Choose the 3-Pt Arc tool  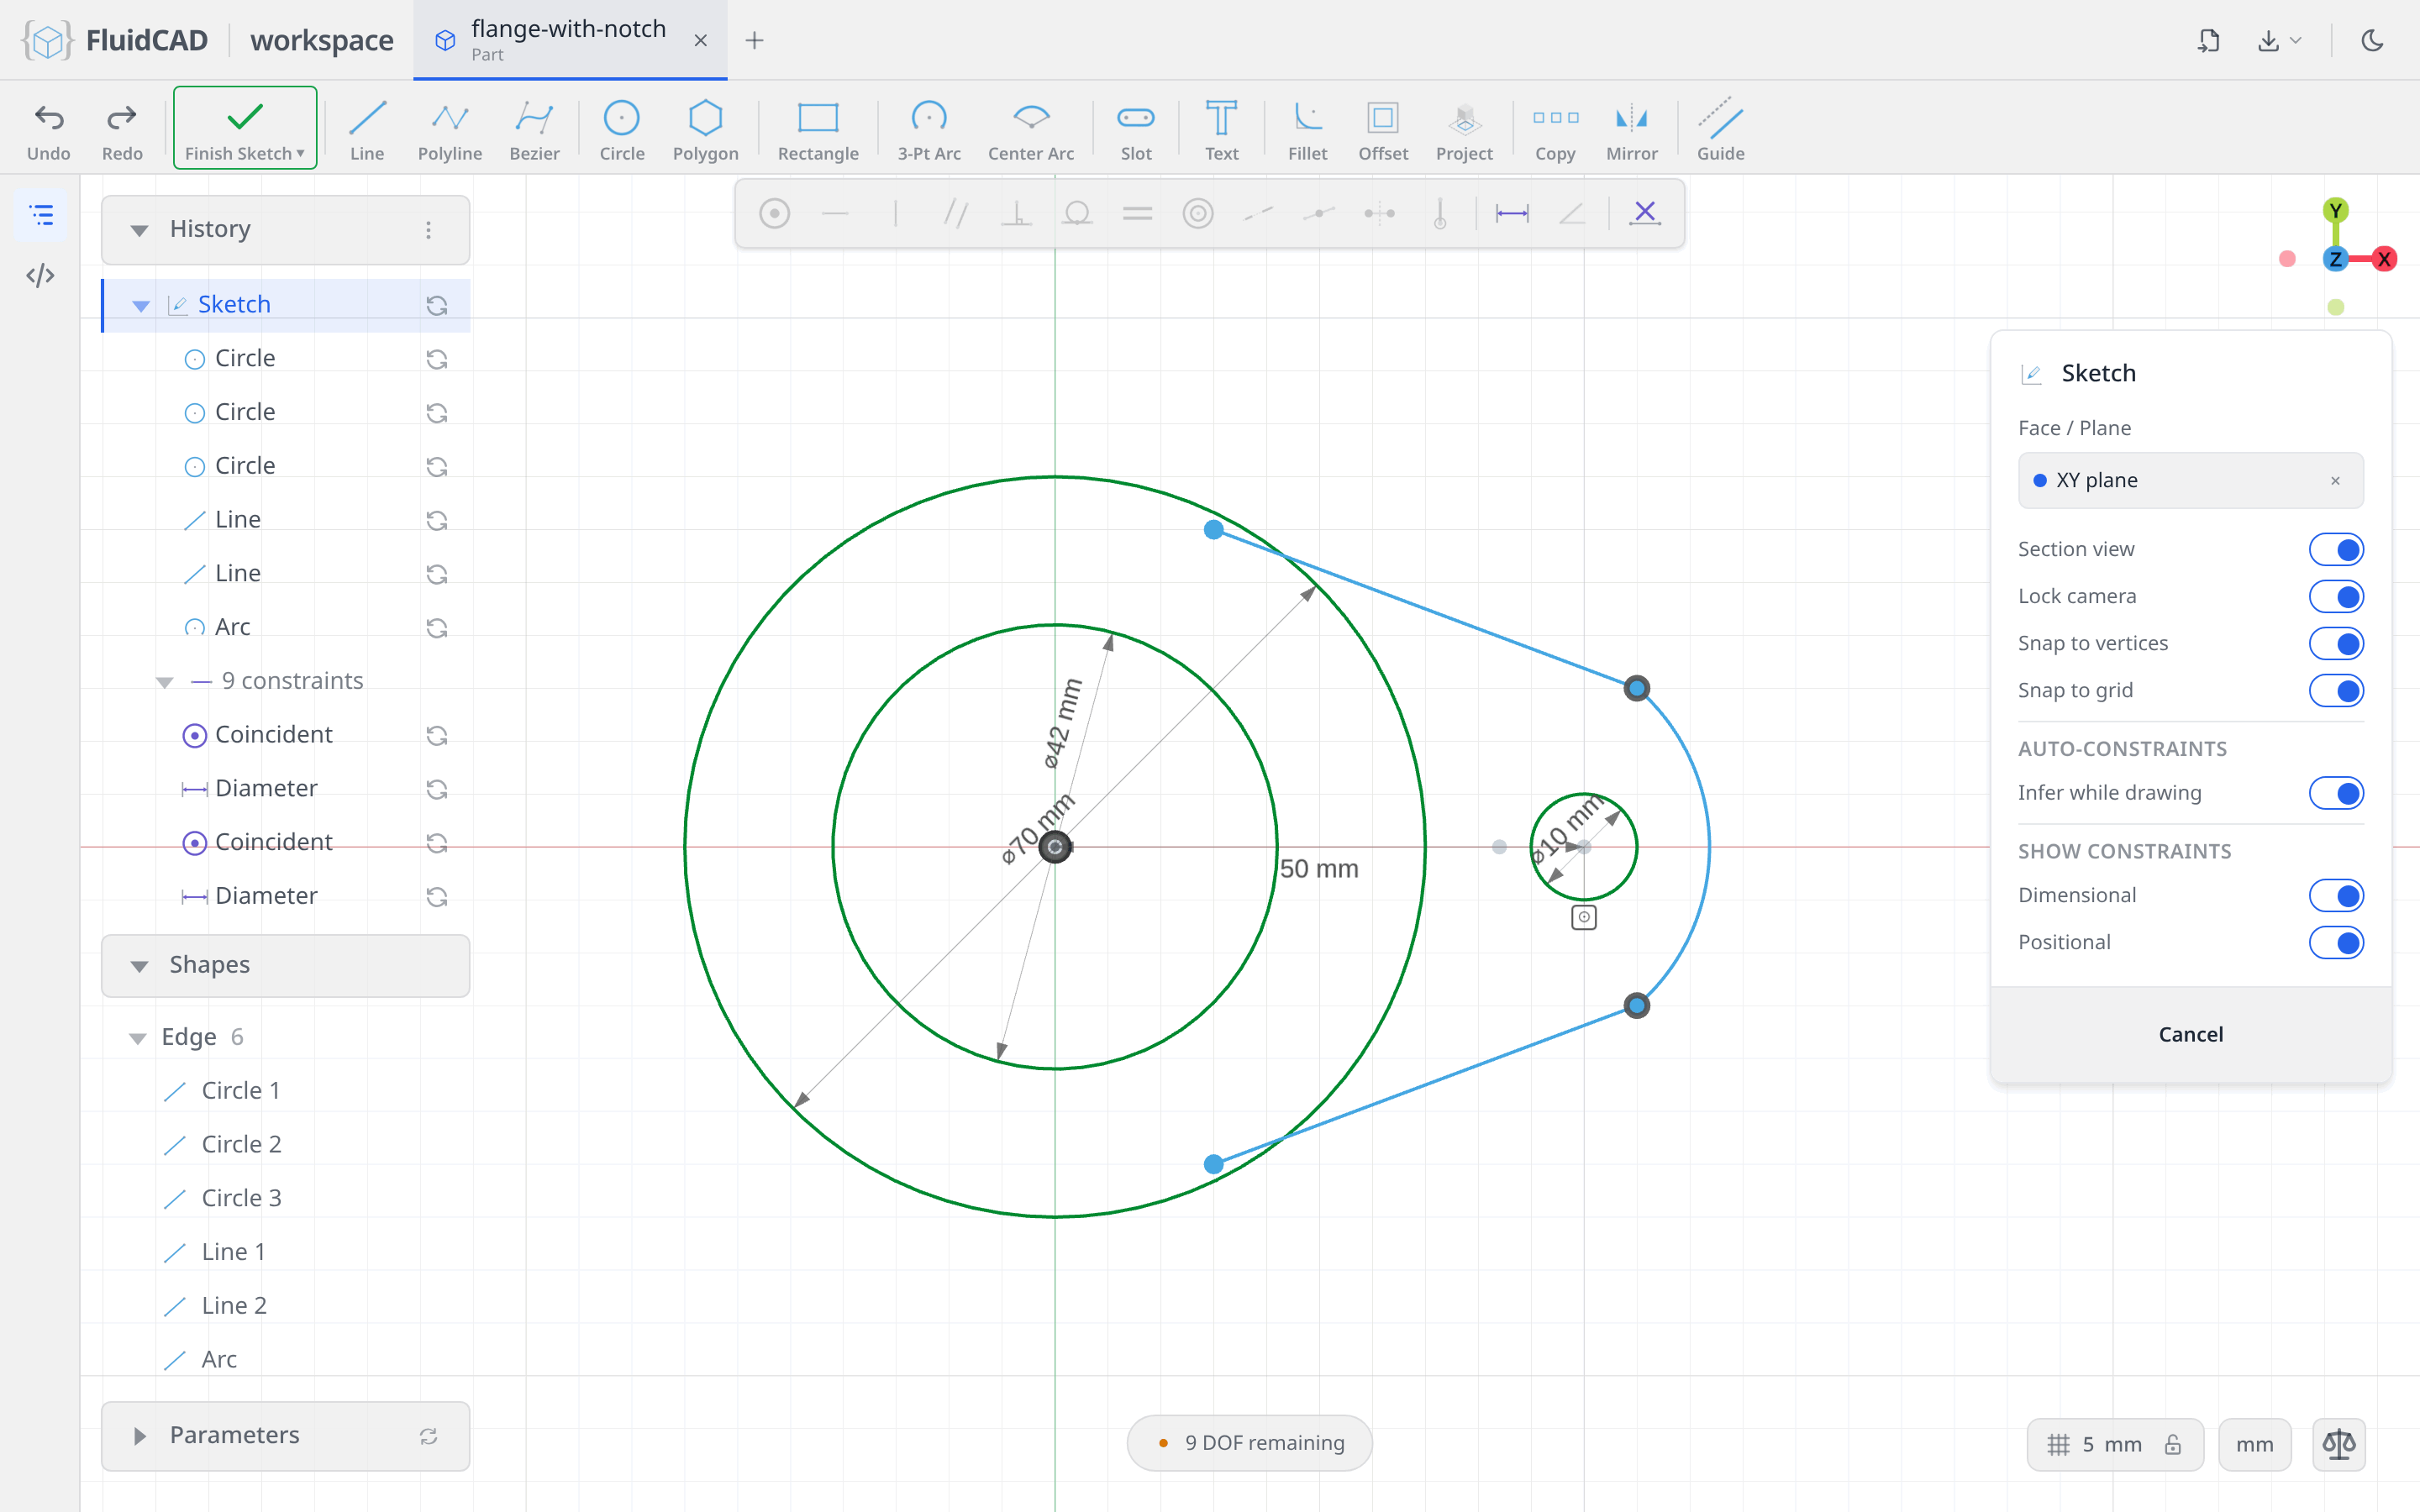click(929, 130)
